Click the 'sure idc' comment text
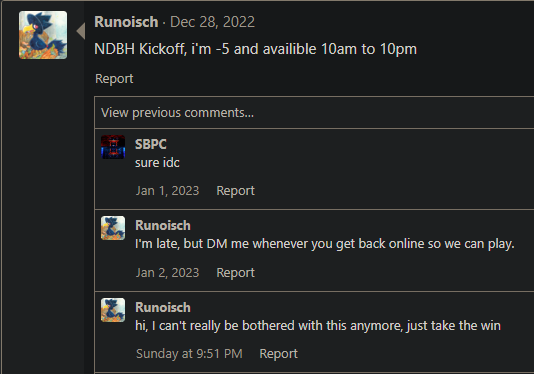This screenshot has height=374, width=534. 157,163
